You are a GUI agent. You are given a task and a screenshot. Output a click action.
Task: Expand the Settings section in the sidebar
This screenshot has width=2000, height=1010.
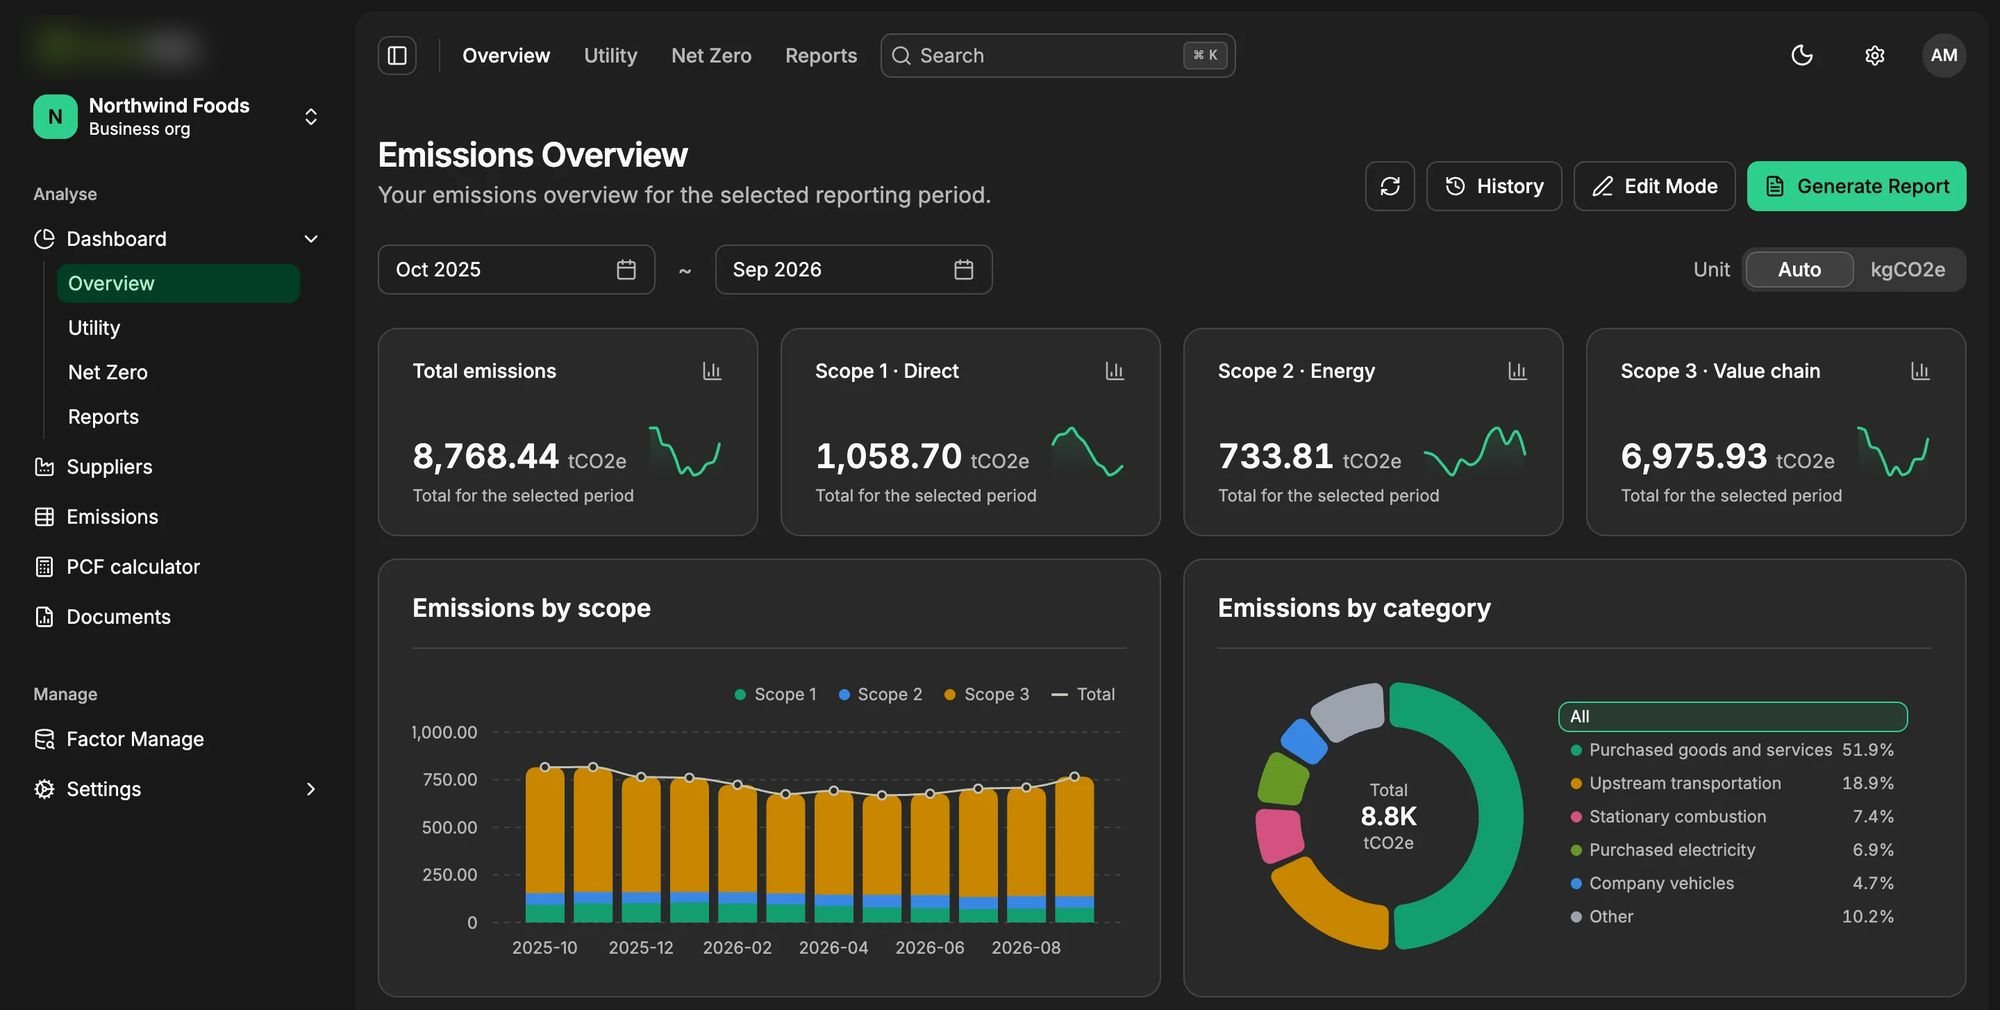(175, 789)
